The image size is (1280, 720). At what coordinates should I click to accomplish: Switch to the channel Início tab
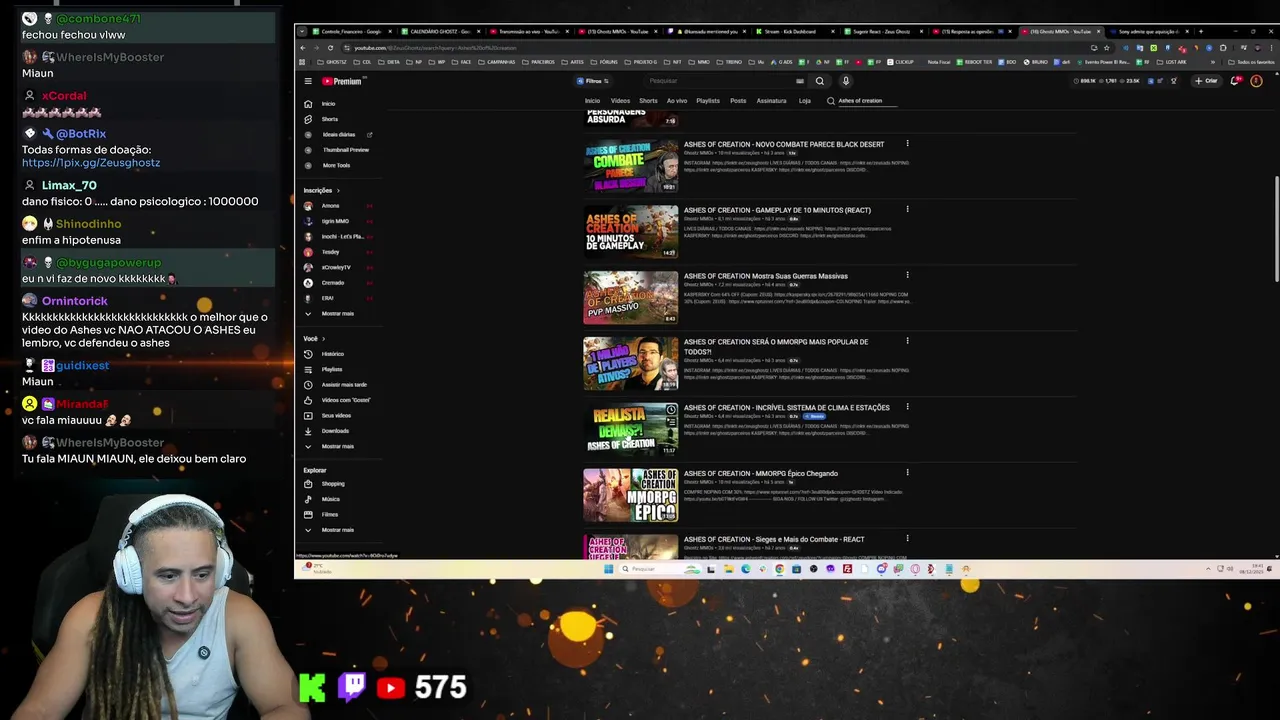(x=592, y=101)
